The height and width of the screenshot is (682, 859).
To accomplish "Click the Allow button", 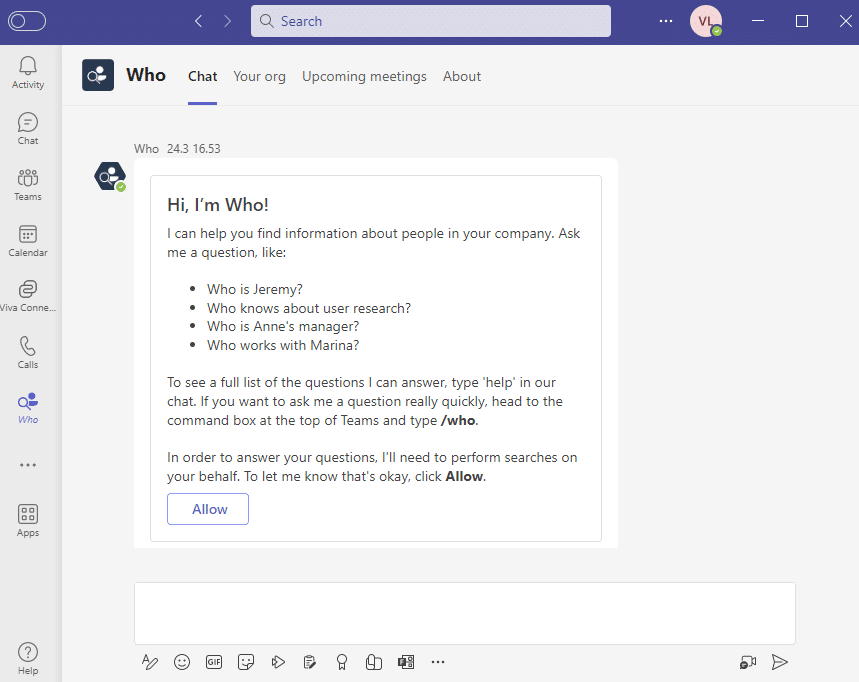I will (x=208, y=509).
